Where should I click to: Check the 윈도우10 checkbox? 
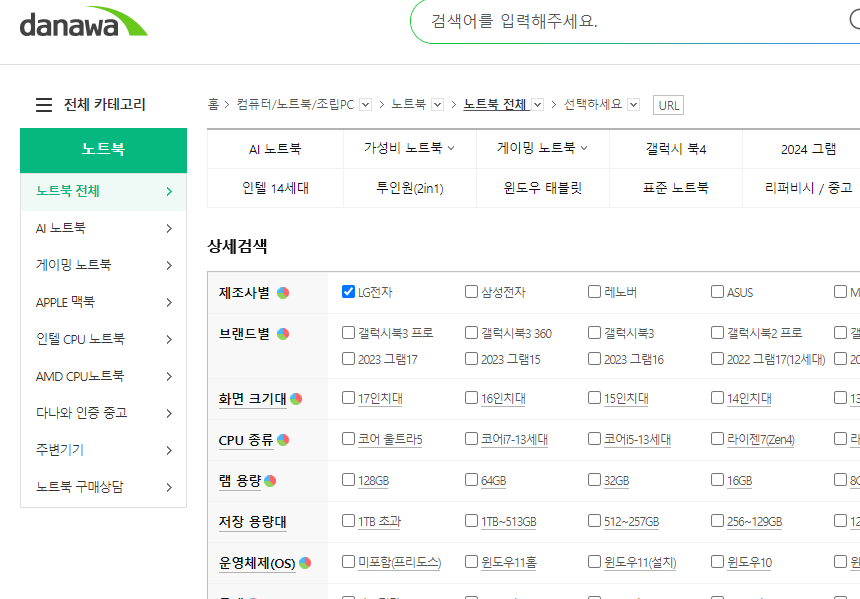pyautogui.click(x=717, y=561)
